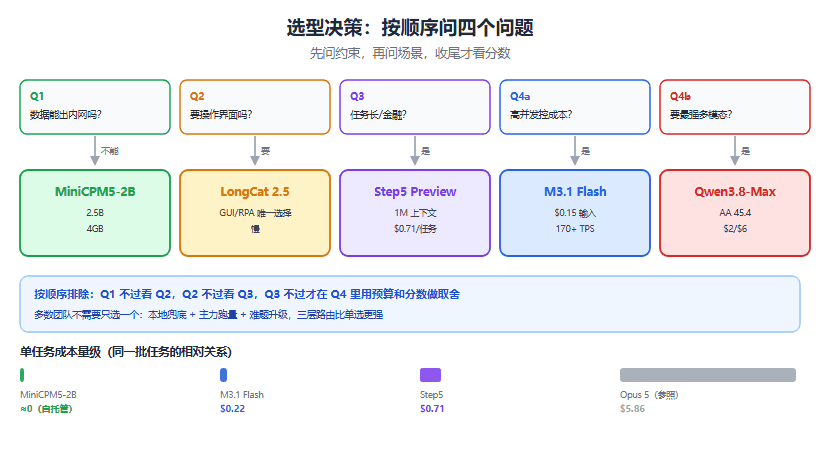Viewport: 820px width, 470px height.
Task: Click the blue M3.1 Flash cost bar
Action: [x=223, y=375]
